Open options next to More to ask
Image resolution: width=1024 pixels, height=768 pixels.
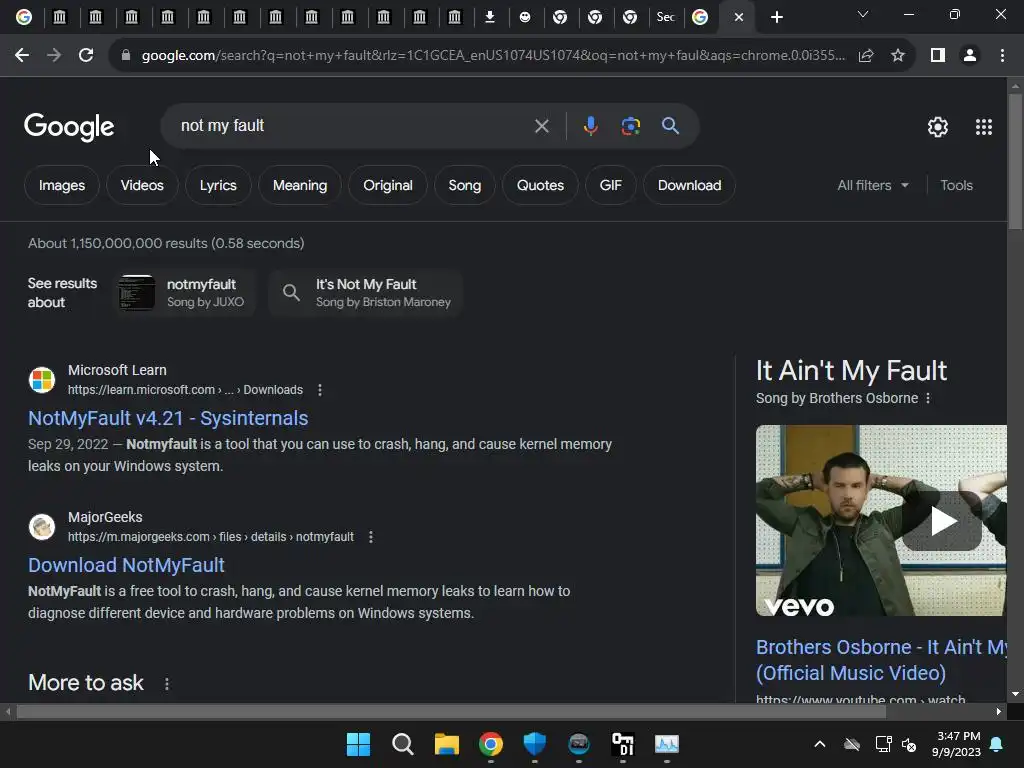(167, 684)
